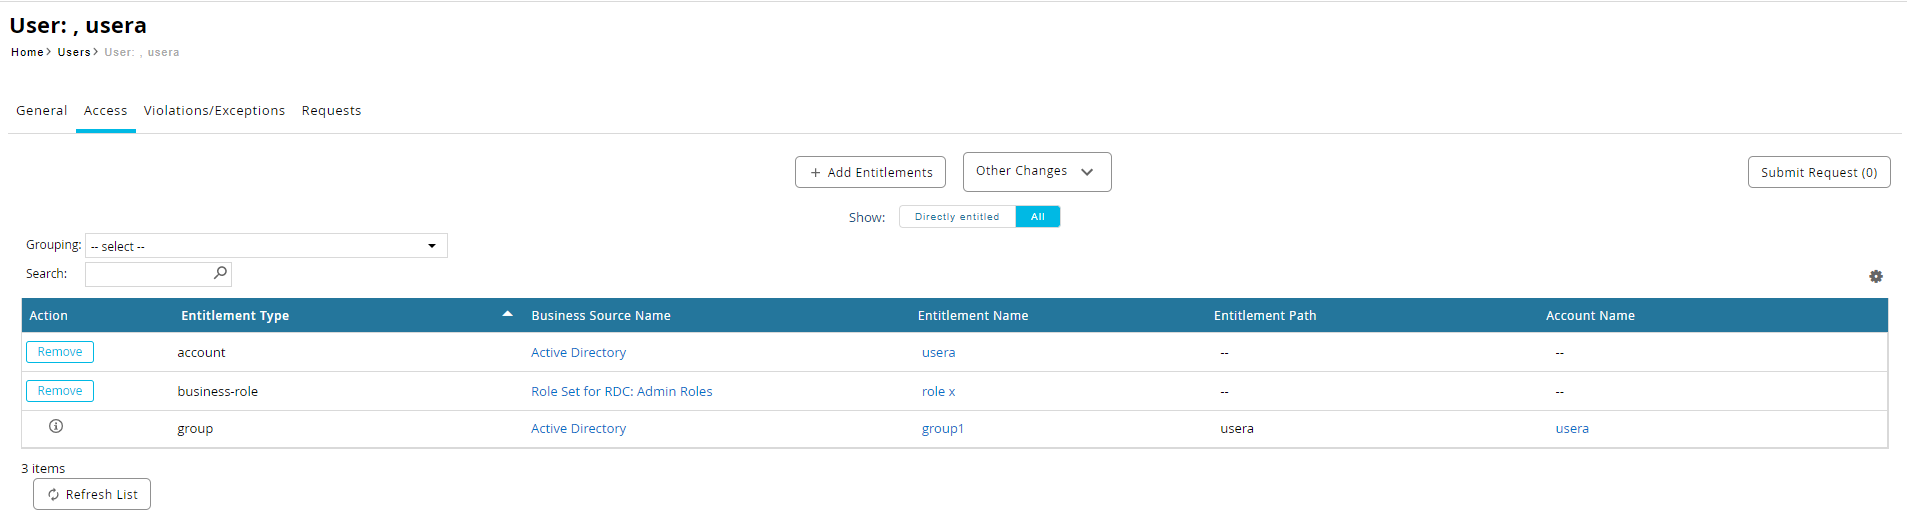Open Role Set for RDC: Admin Roles

click(x=621, y=392)
